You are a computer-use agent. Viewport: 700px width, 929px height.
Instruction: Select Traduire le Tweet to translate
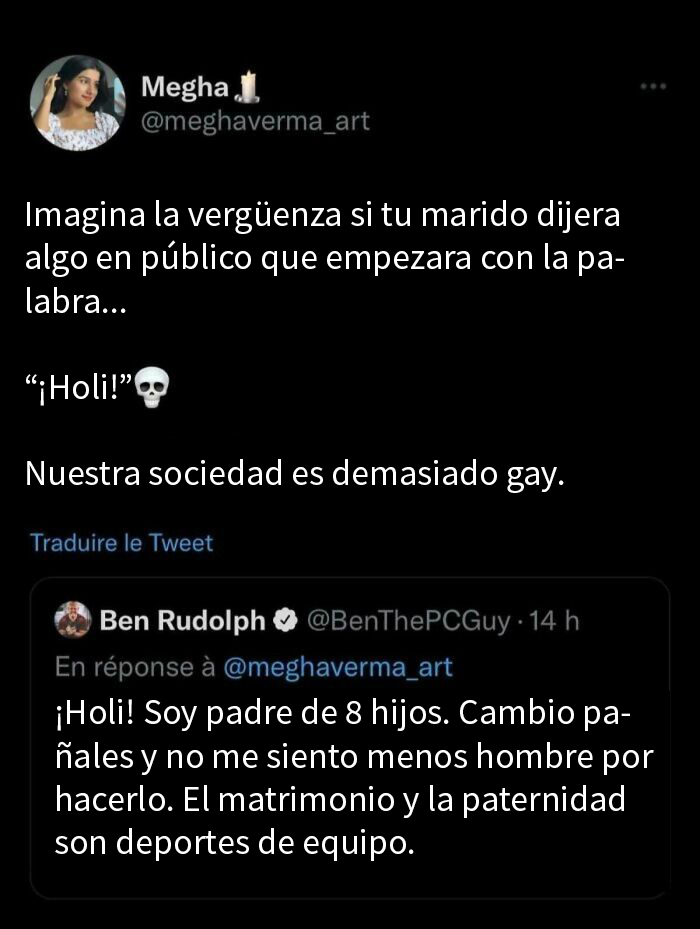120,543
